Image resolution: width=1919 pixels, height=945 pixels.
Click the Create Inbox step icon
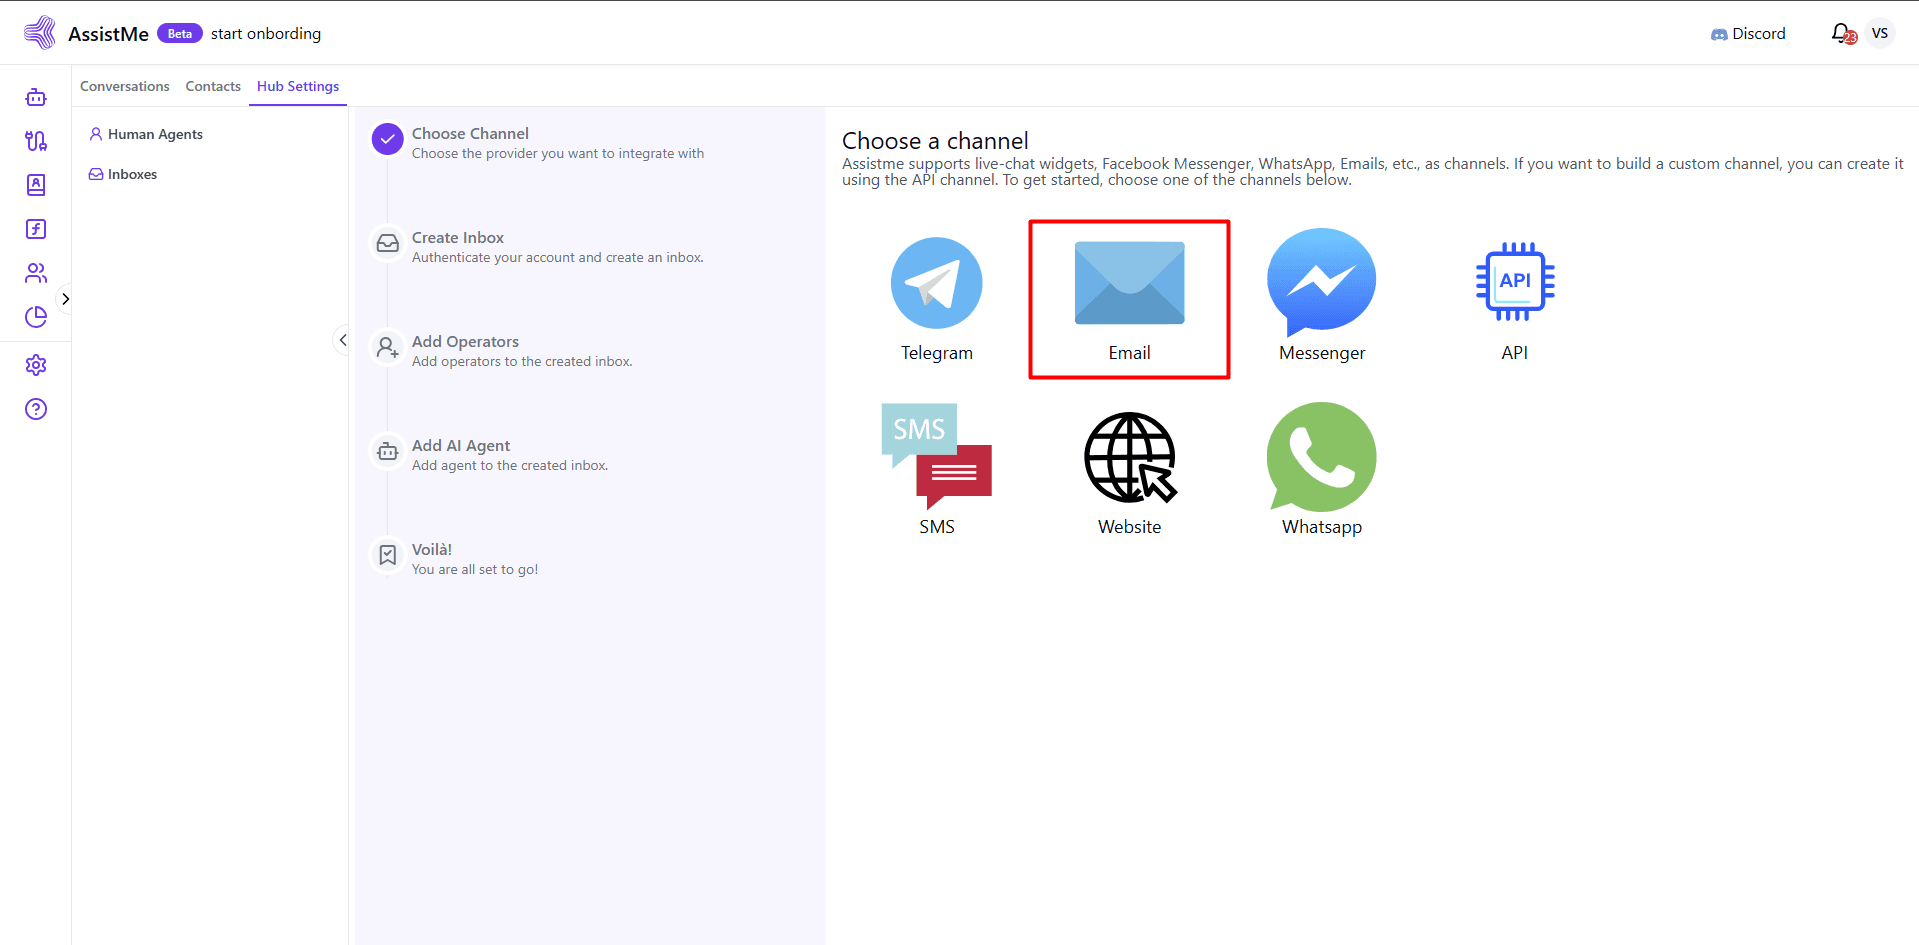point(387,243)
